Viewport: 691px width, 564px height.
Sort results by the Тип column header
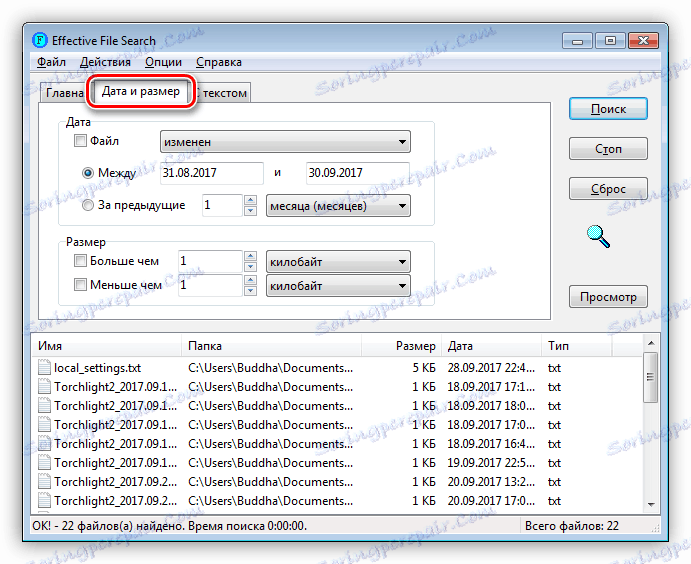click(x=576, y=346)
